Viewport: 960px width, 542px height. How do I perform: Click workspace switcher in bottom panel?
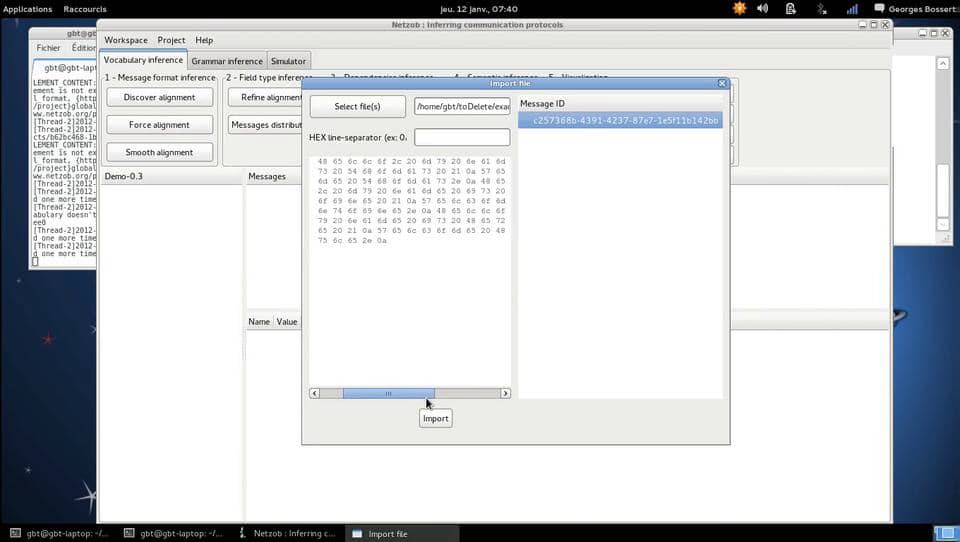pos(946,533)
